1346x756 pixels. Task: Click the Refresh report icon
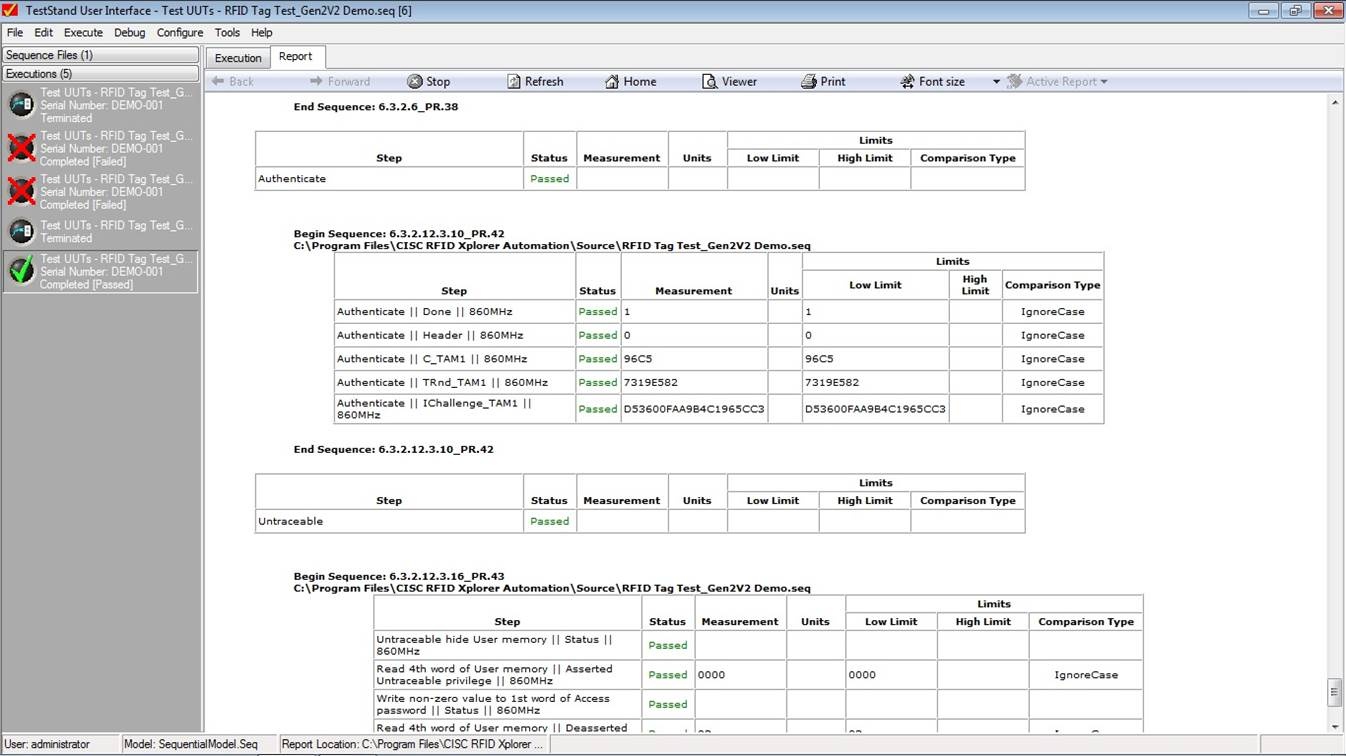(514, 82)
